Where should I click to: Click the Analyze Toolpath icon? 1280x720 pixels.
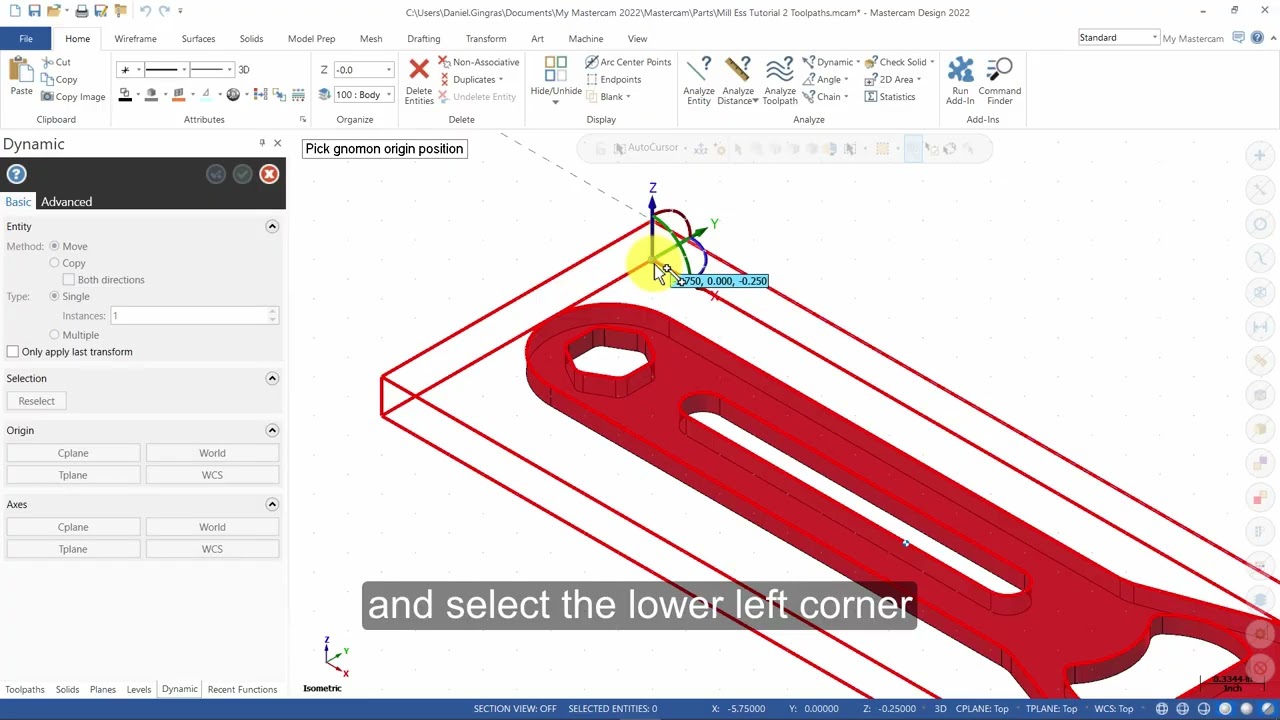tap(780, 70)
